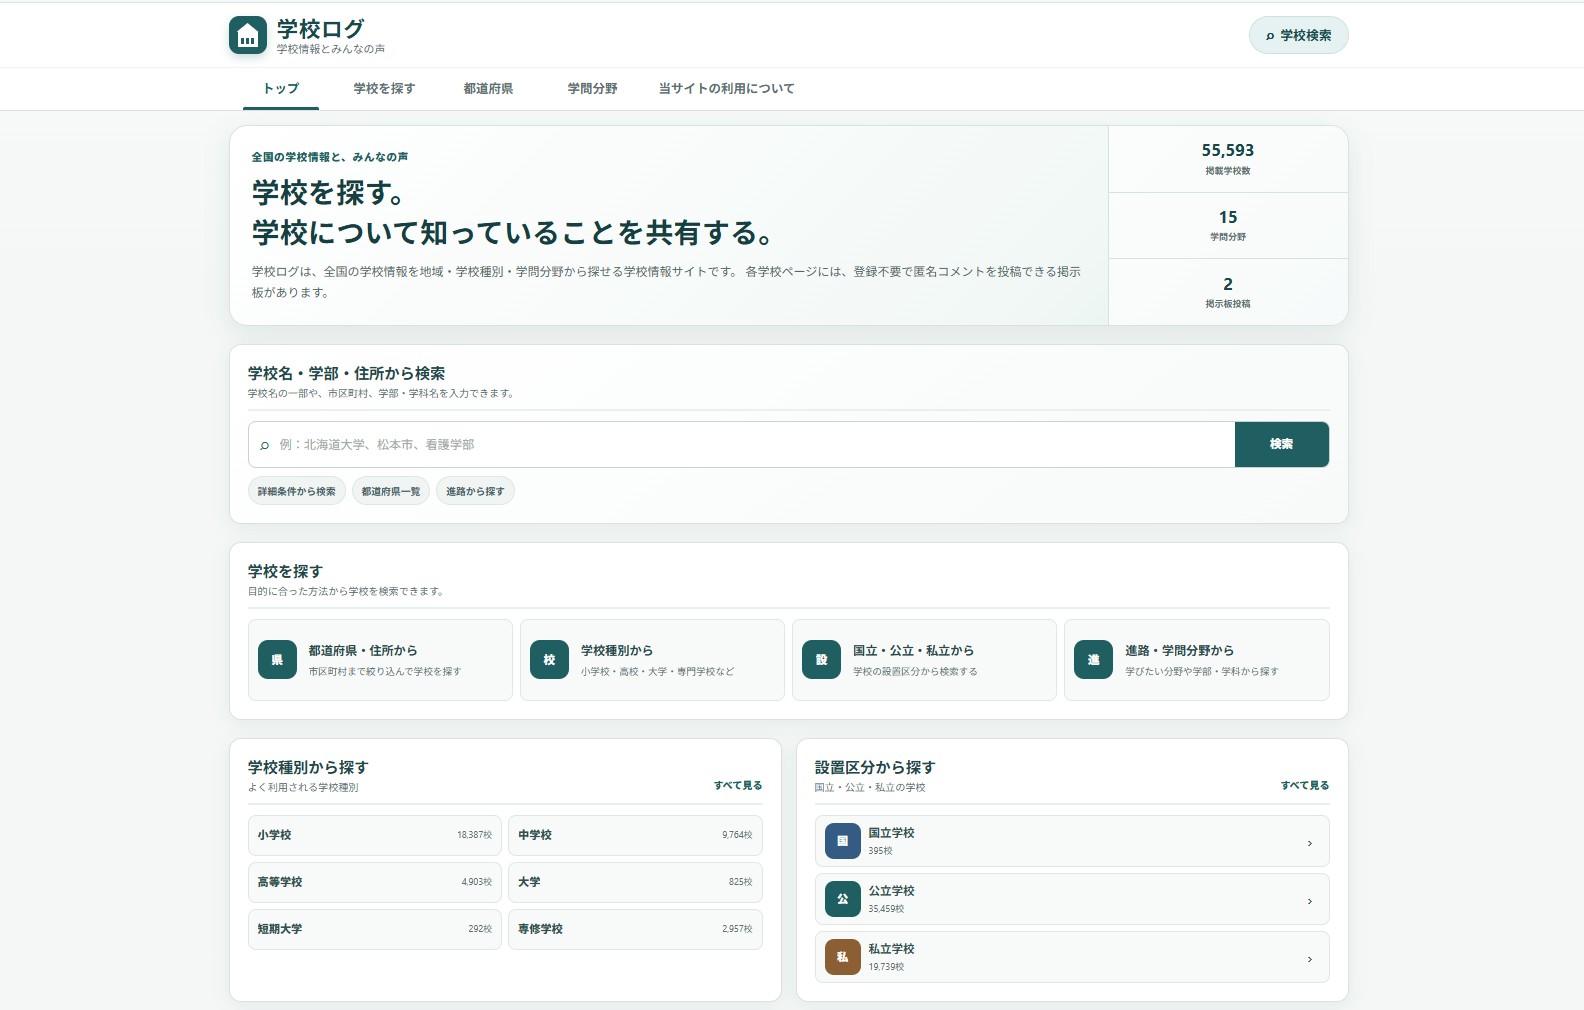This screenshot has width=1584, height=1010.
Task: Click すべて見る under 設置区分から探す
Action: click(1305, 786)
